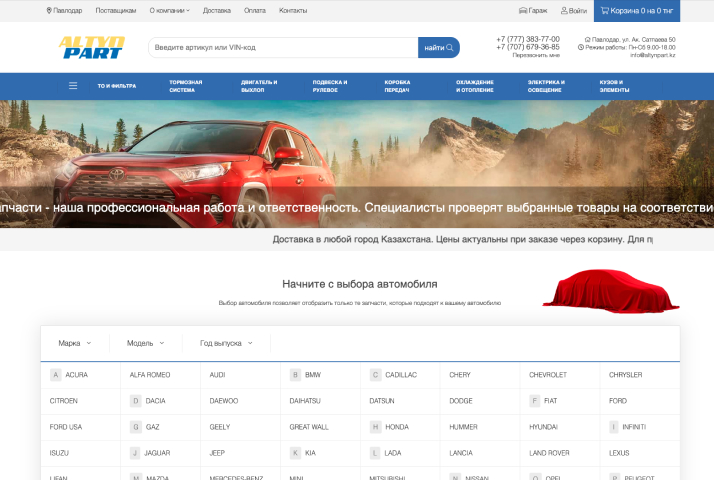Click the Павлодар location pin
The width and height of the screenshot is (714, 480).
pyautogui.click(x=49, y=10)
